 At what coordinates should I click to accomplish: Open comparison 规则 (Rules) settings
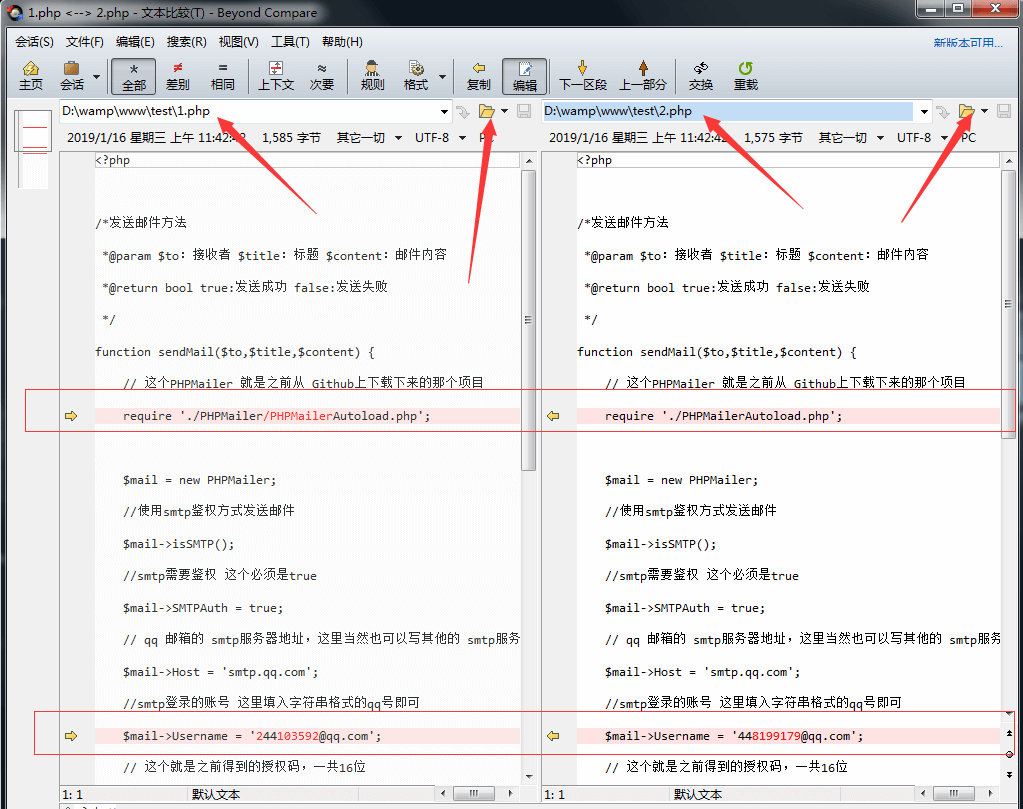point(371,75)
